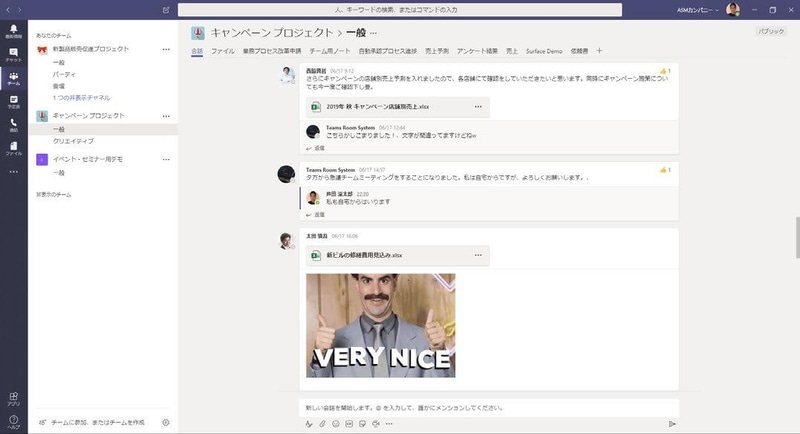Reply under the Teams Room System 12:44 message
The height and width of the screenshot is (434, 800).
[x=315, y=148]
